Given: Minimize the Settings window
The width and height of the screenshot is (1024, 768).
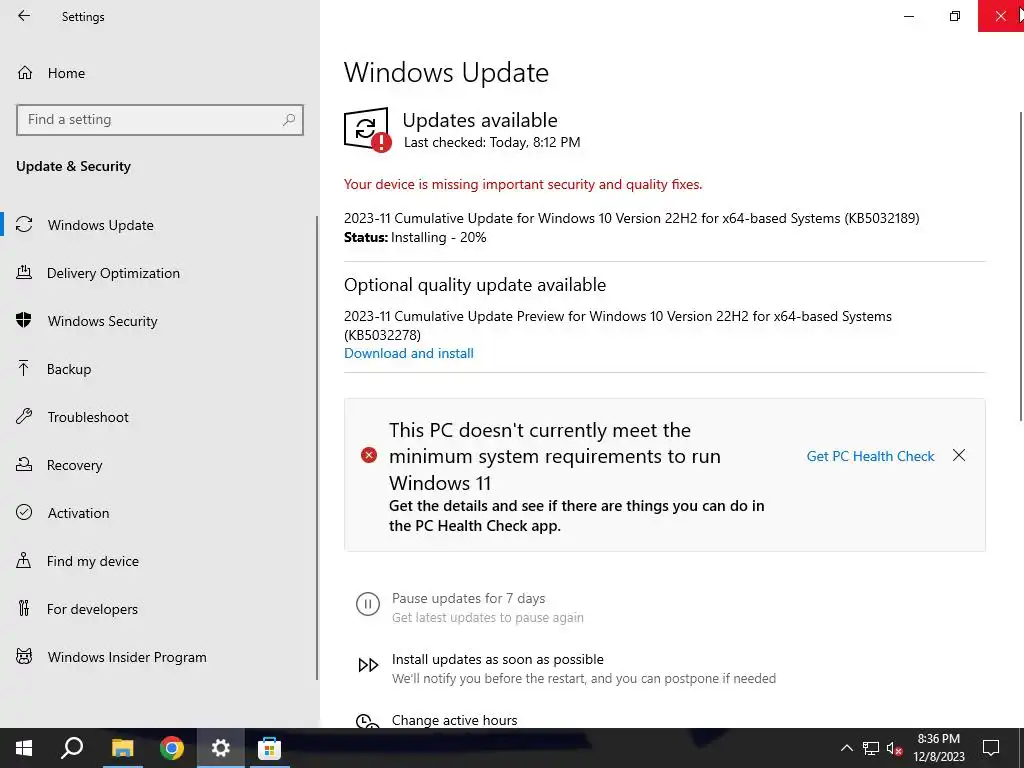Looking at the screenshot, I should click(908, 16).
